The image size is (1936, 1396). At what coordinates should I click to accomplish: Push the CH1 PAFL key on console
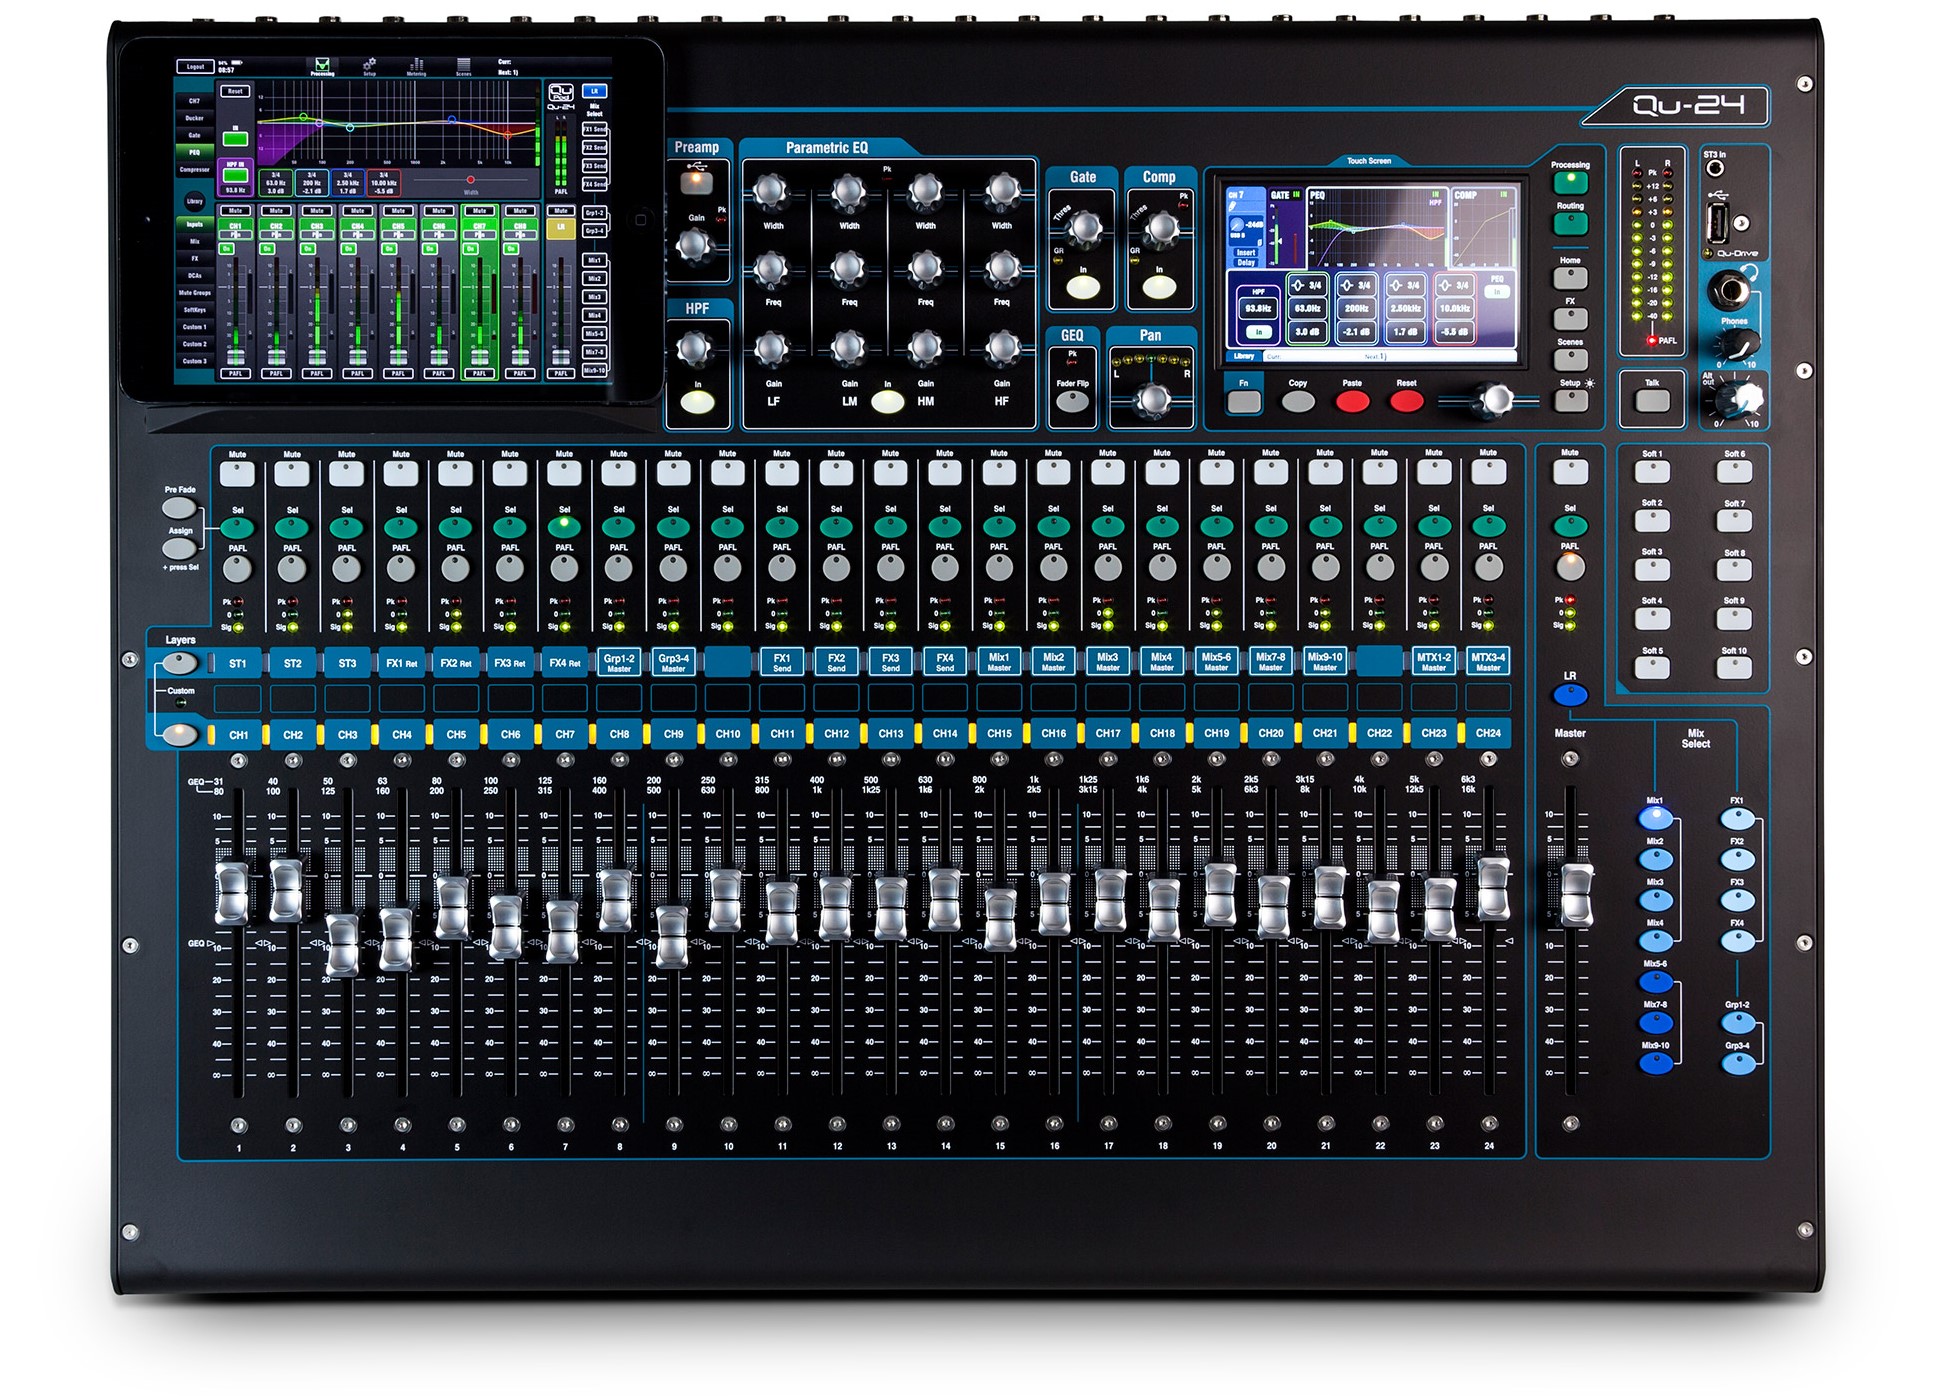237,569
